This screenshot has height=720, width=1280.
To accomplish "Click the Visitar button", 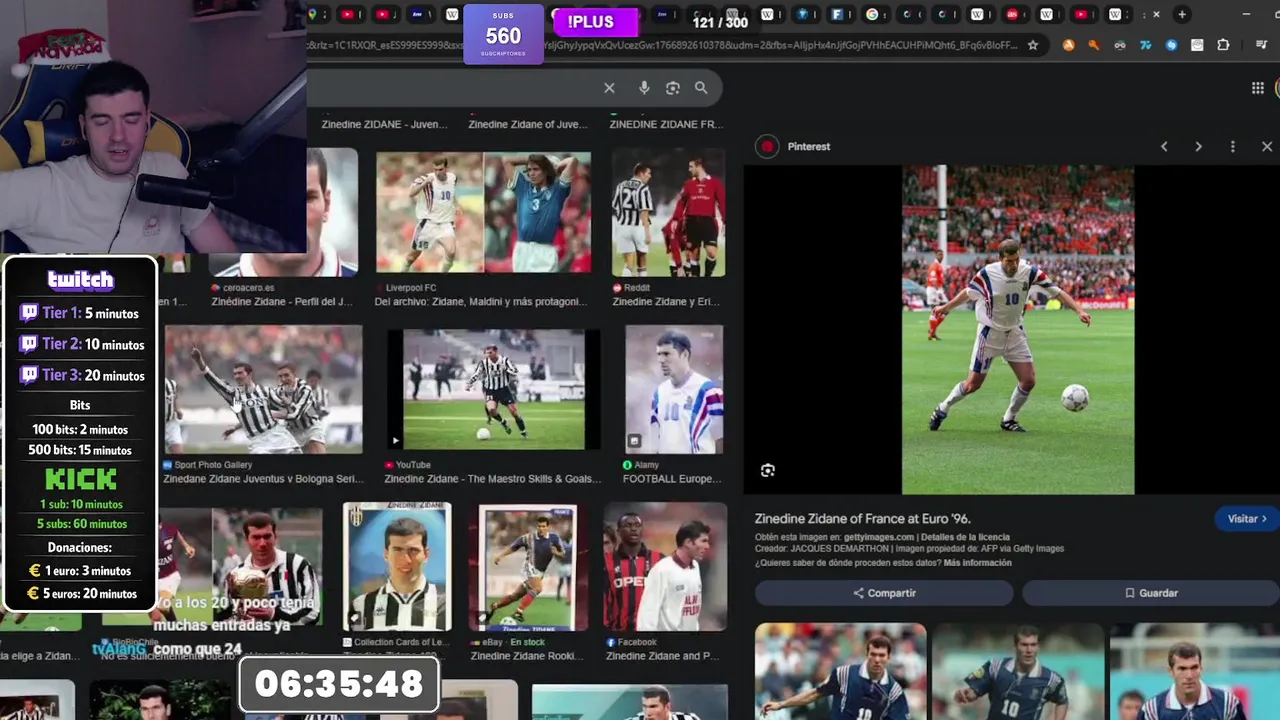I will pos(1246,519).
